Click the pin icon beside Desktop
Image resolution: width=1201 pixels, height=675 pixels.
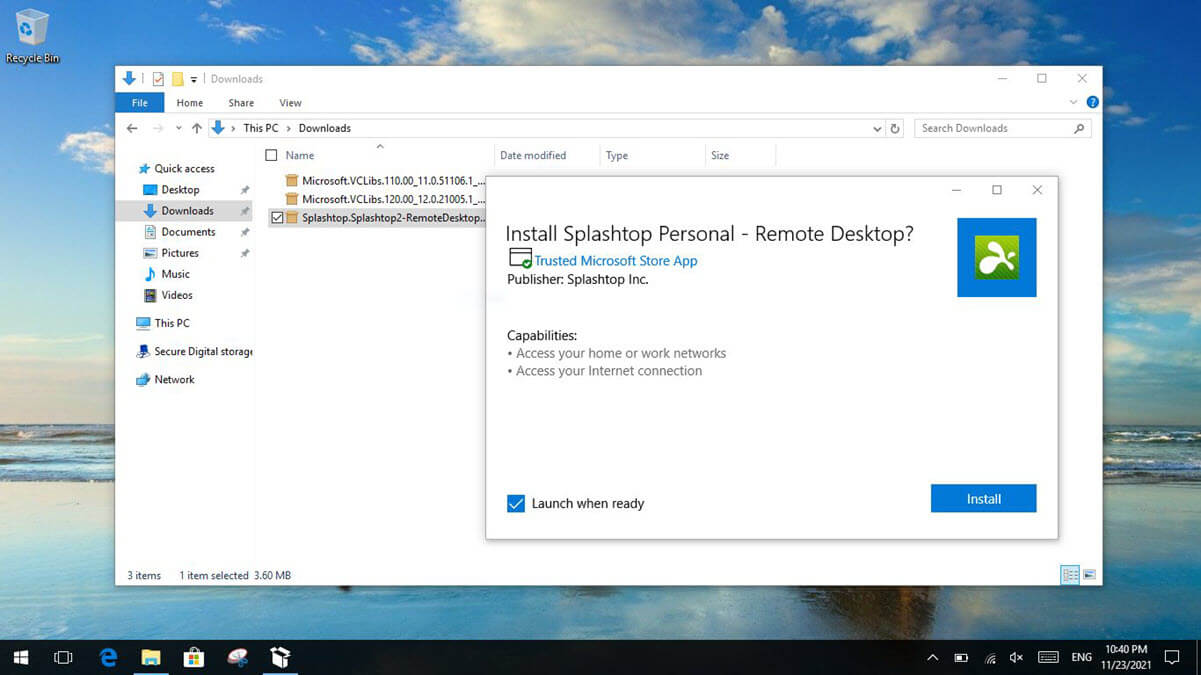[x=244, y=190]
